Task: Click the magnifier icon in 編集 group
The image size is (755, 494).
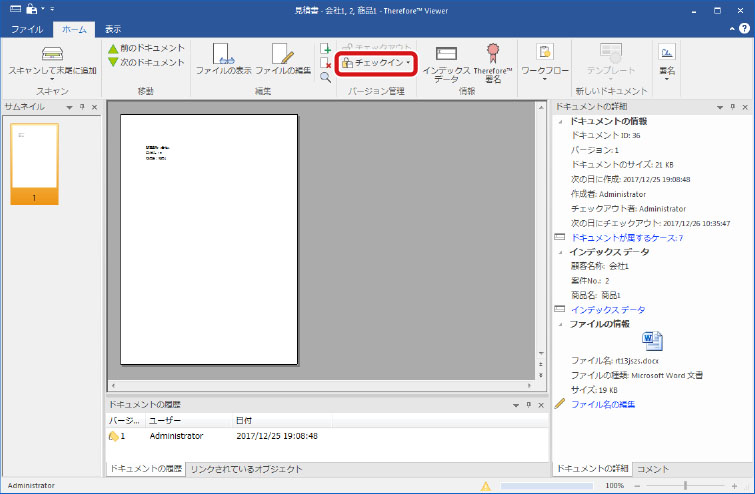Action: pos(326,77)
